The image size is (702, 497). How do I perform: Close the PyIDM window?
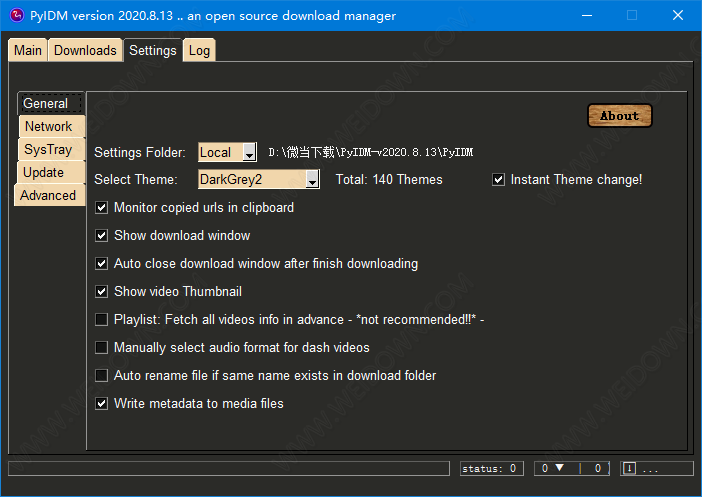point(678,15)
